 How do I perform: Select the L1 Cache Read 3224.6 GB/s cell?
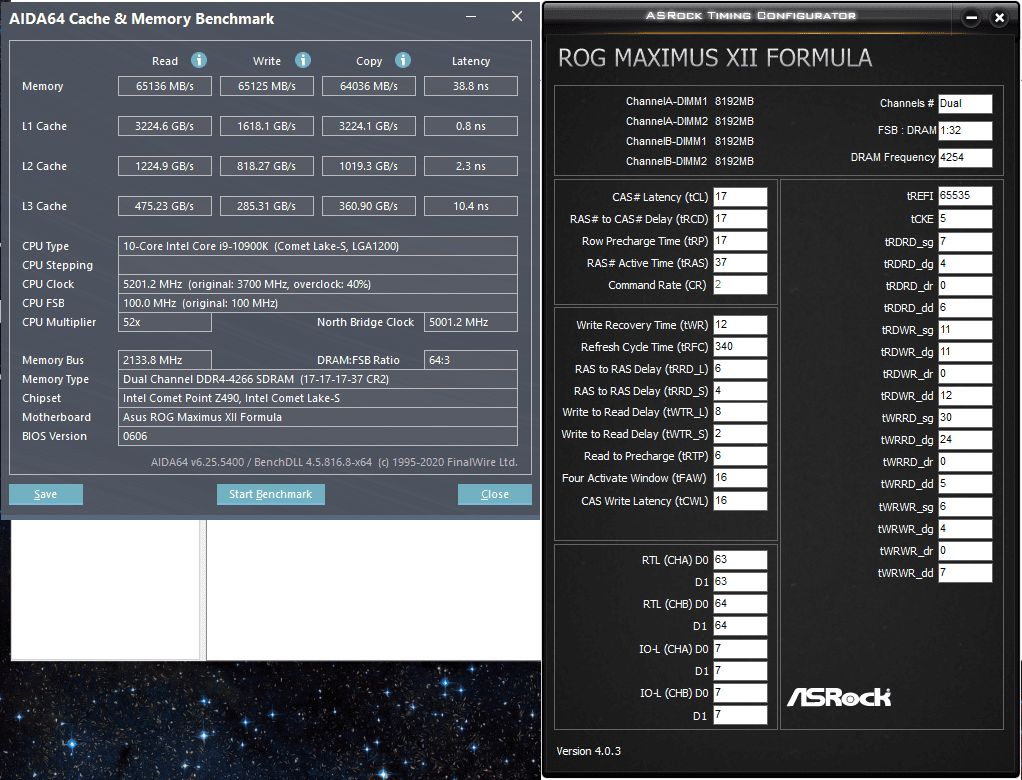tap(165, 126)
